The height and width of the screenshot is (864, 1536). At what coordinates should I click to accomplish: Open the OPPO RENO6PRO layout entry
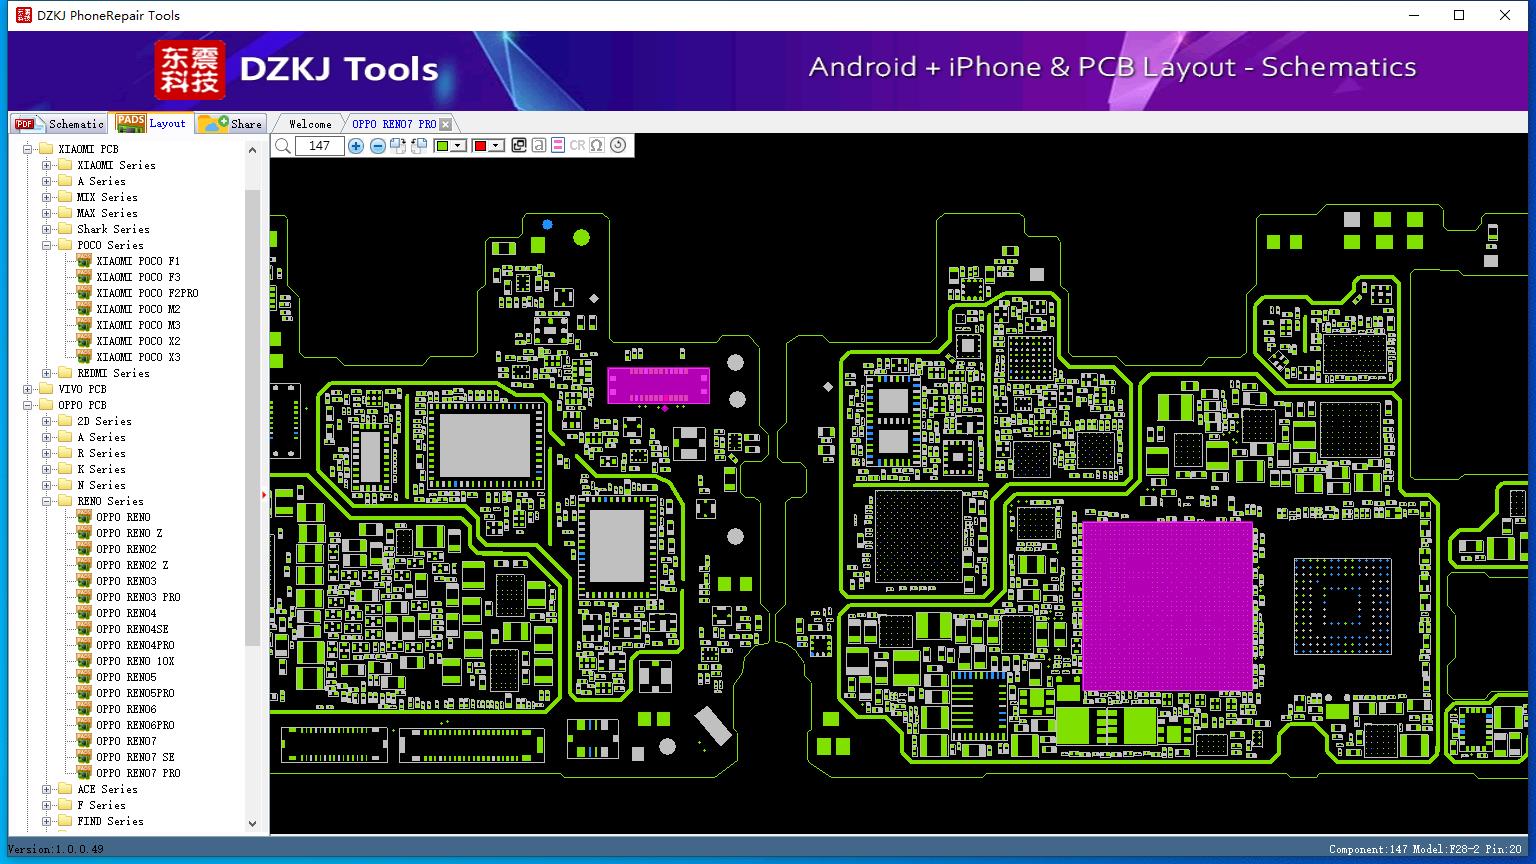tap(135, 725)
